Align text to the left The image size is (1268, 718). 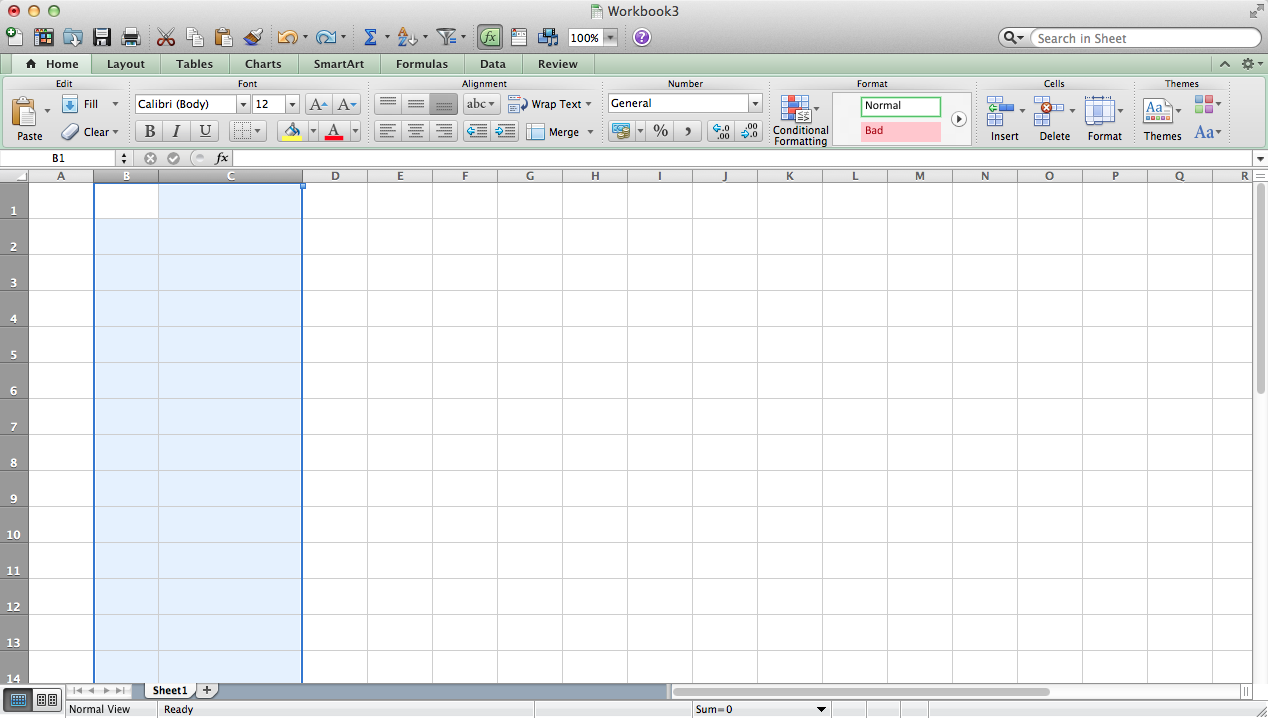[388, 131]
